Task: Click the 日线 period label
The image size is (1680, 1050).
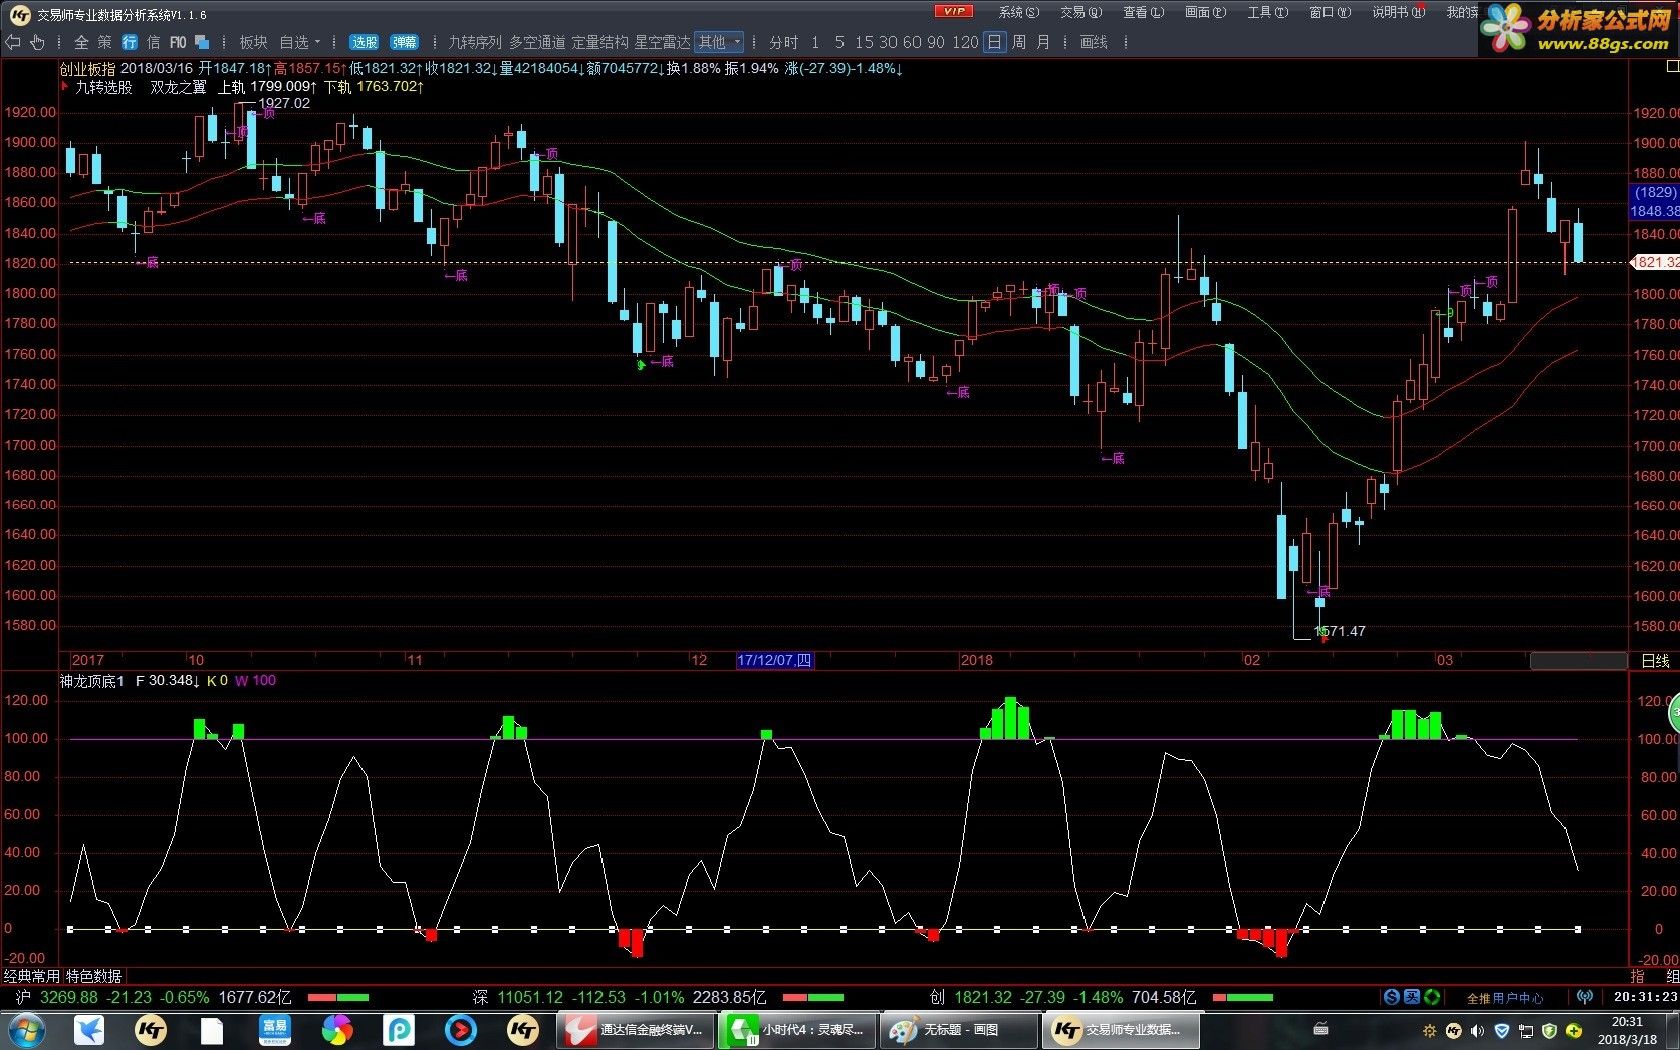Action: (1656, 661)
